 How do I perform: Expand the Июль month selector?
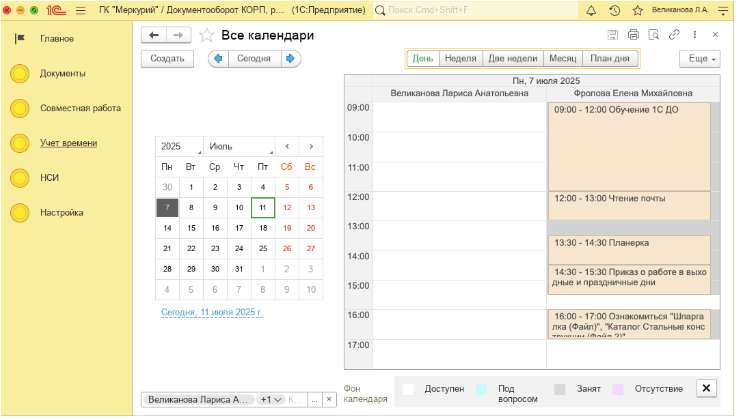(x=238, y=146)
